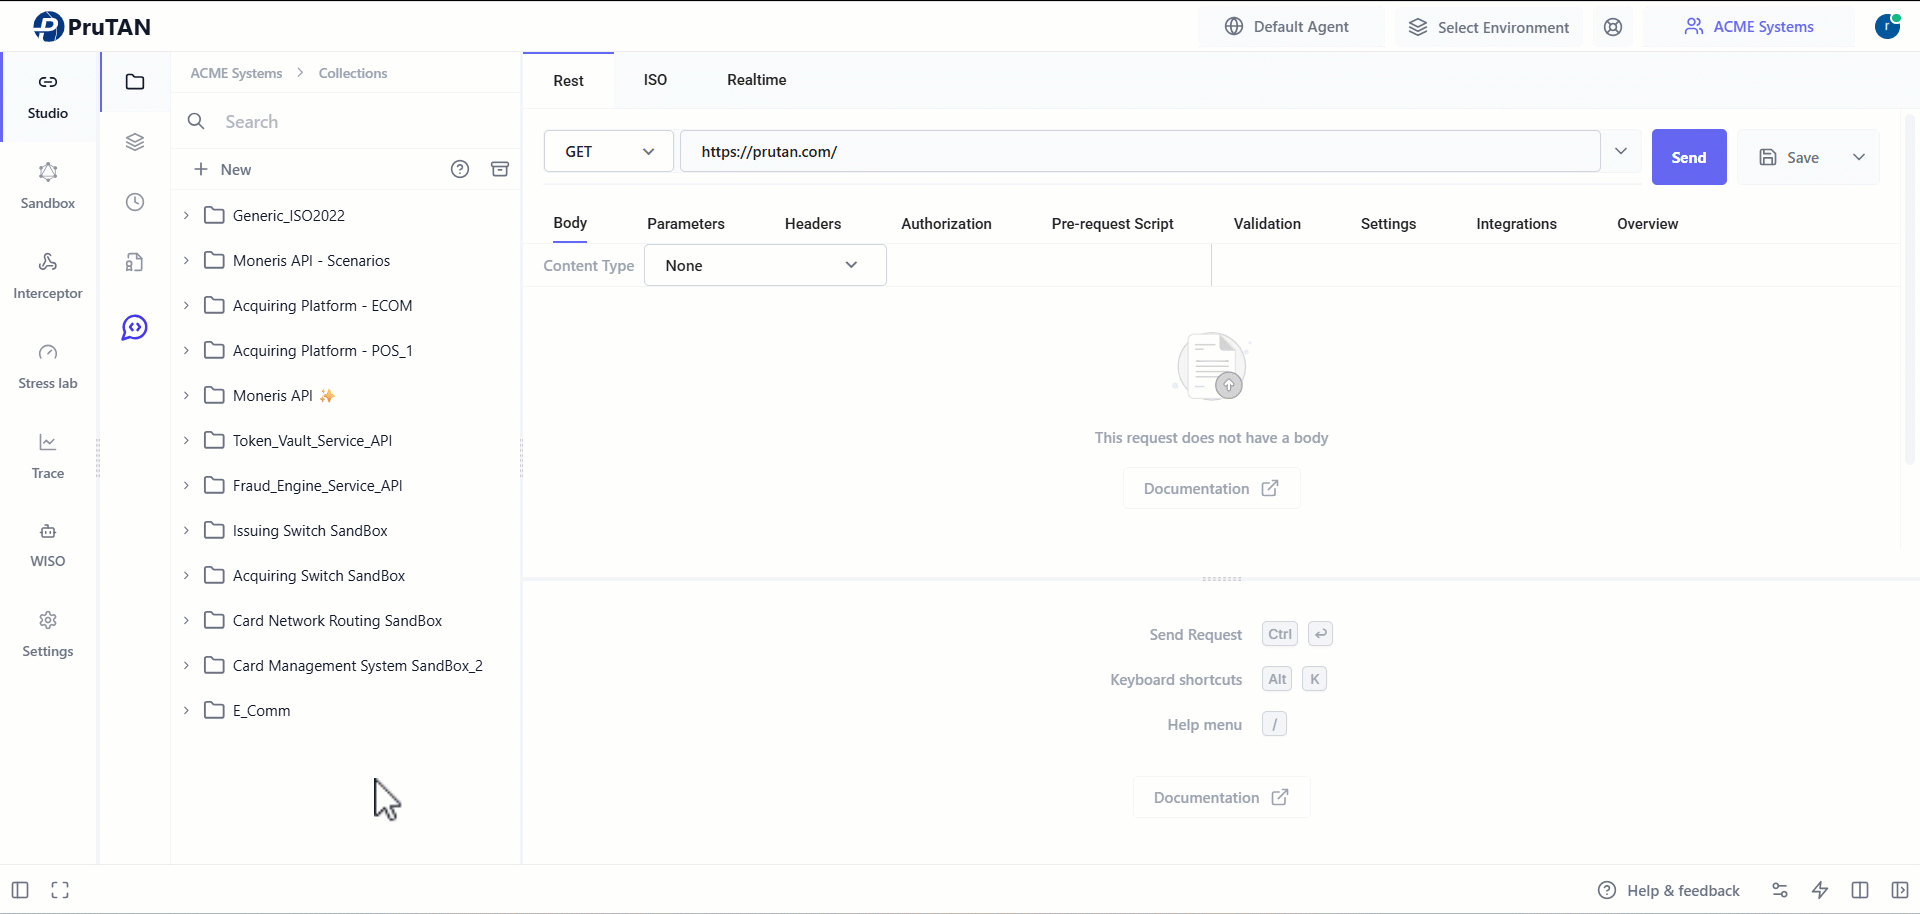Expand the E_Comm collection

click(186, 710)
